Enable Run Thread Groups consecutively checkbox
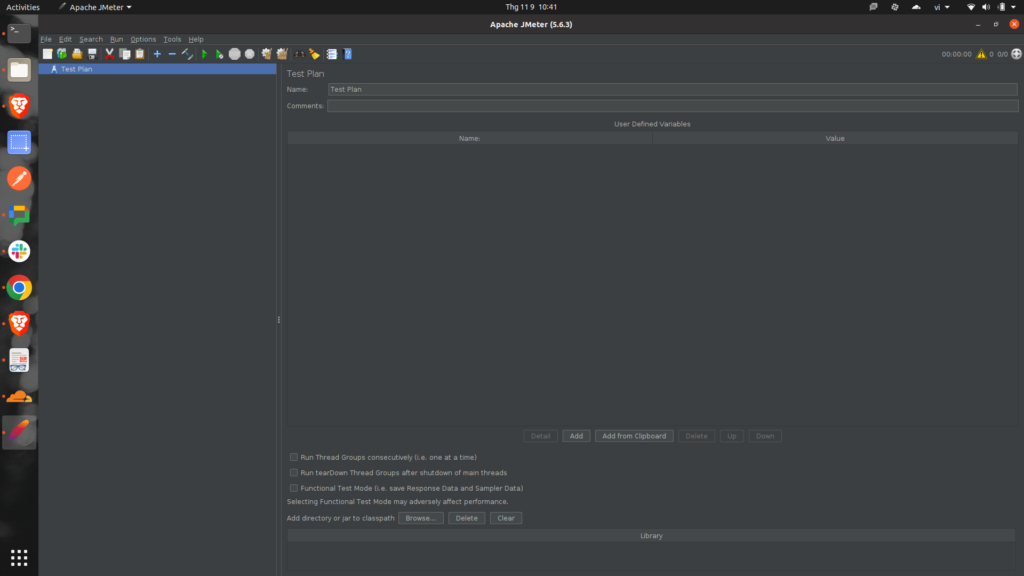The image size is (1024, 576). click(x=294, y=457)
